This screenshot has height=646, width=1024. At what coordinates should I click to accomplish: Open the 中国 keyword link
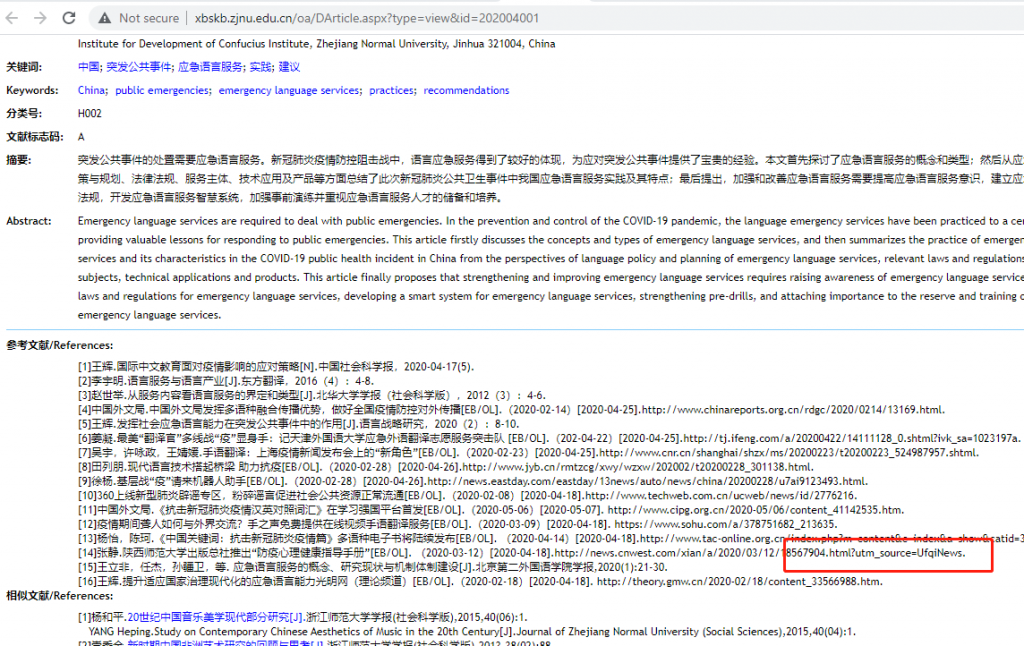click(x=88, y=67)
